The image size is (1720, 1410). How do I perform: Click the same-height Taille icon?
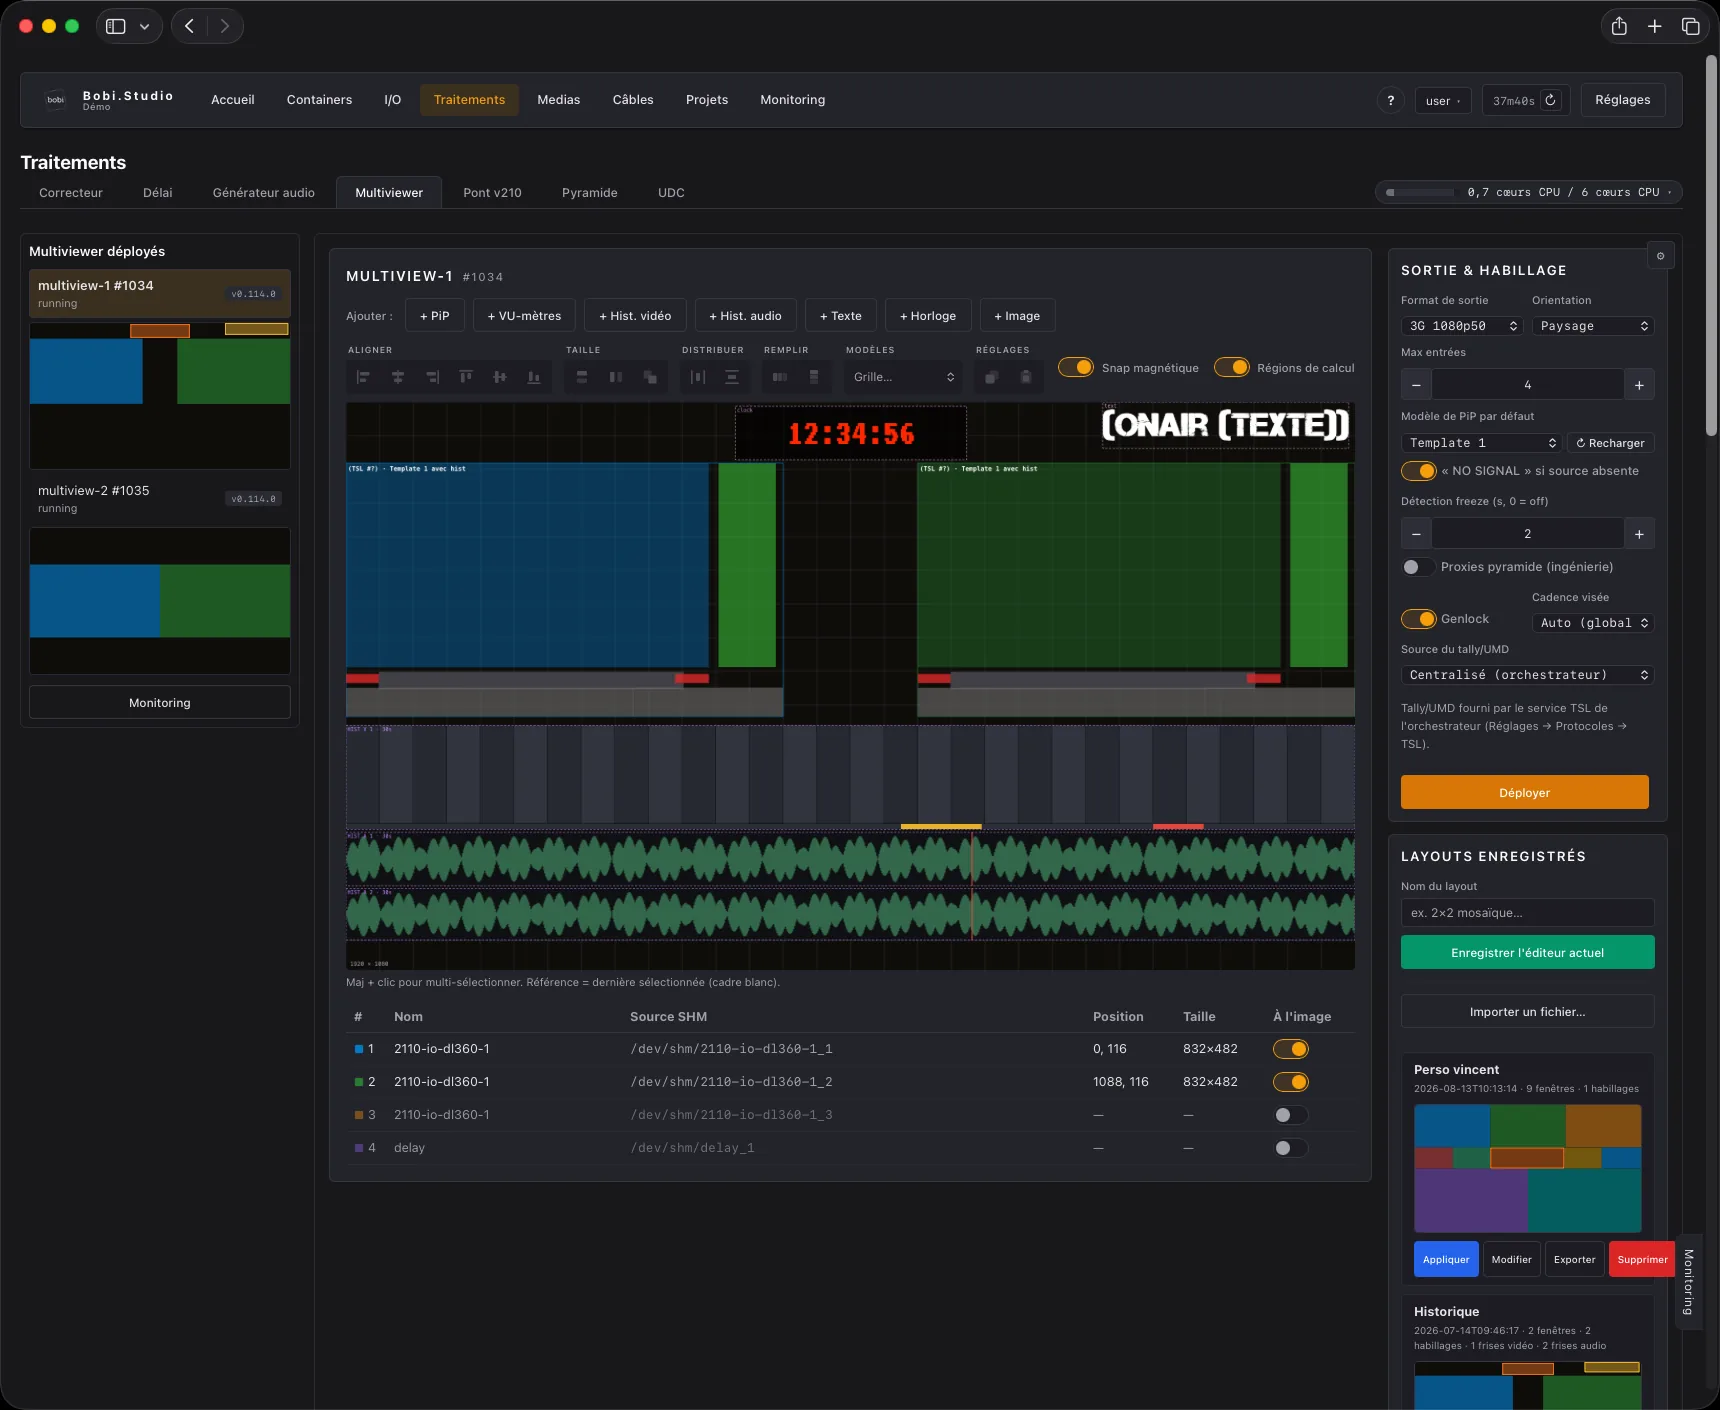tap(616, 377)
